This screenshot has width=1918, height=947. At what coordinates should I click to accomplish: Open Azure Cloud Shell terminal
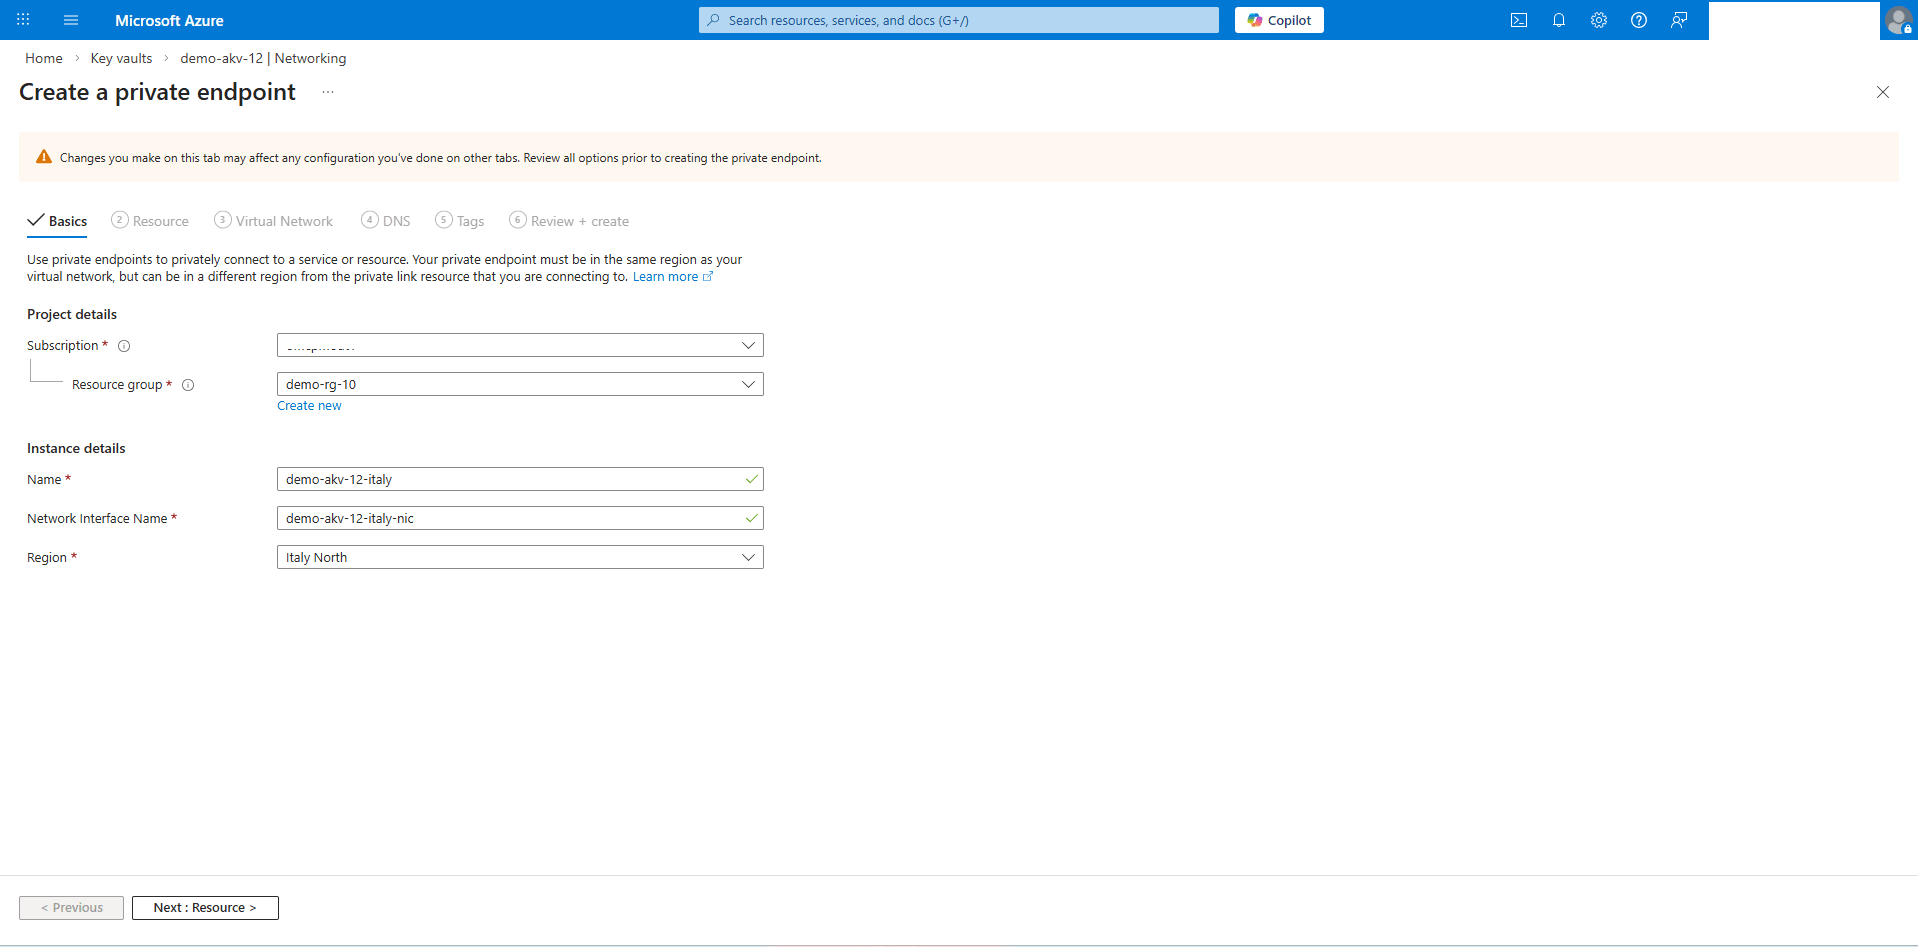[x=1519, y=19]
